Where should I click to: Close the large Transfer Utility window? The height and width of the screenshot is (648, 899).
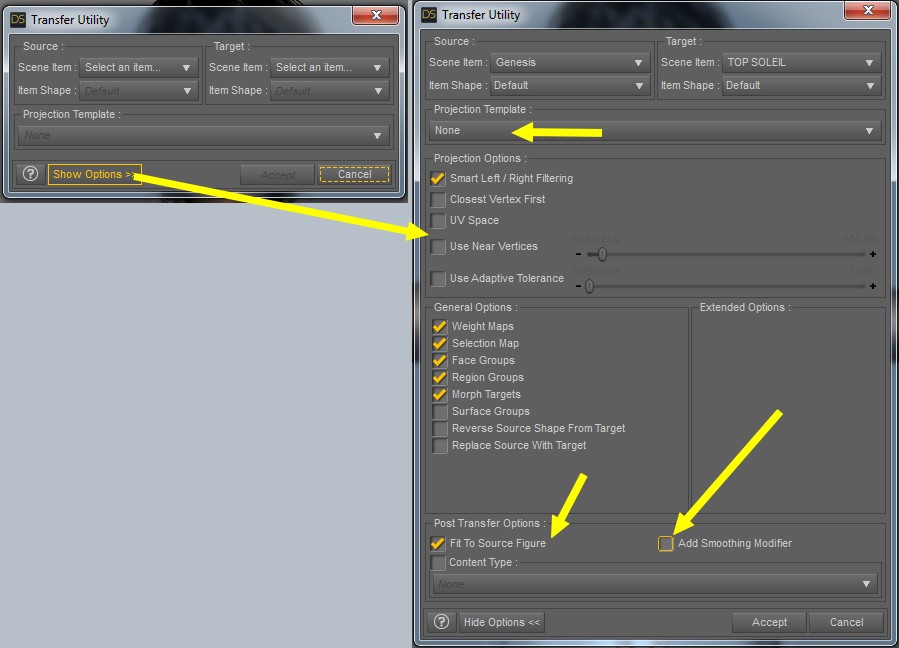coord(868,10)
